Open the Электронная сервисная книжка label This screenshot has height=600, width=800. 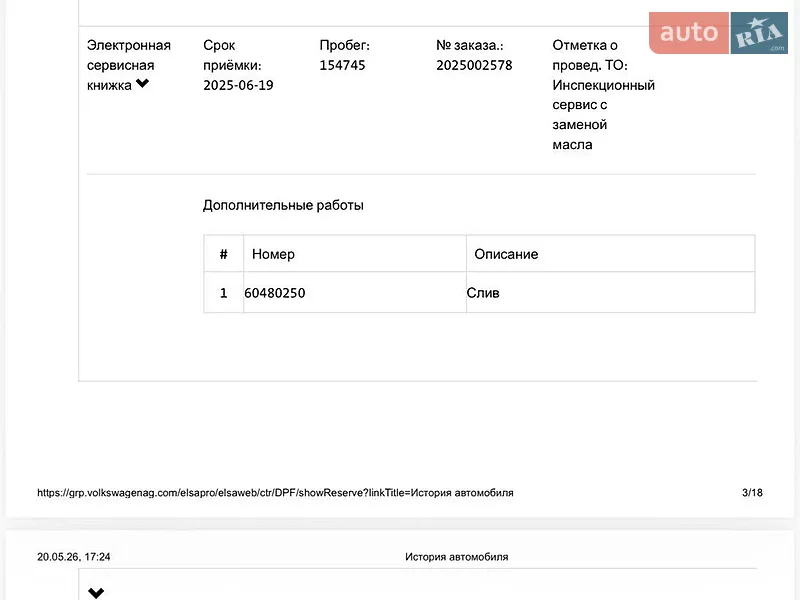pyautogui.click(x=129, y=65)
